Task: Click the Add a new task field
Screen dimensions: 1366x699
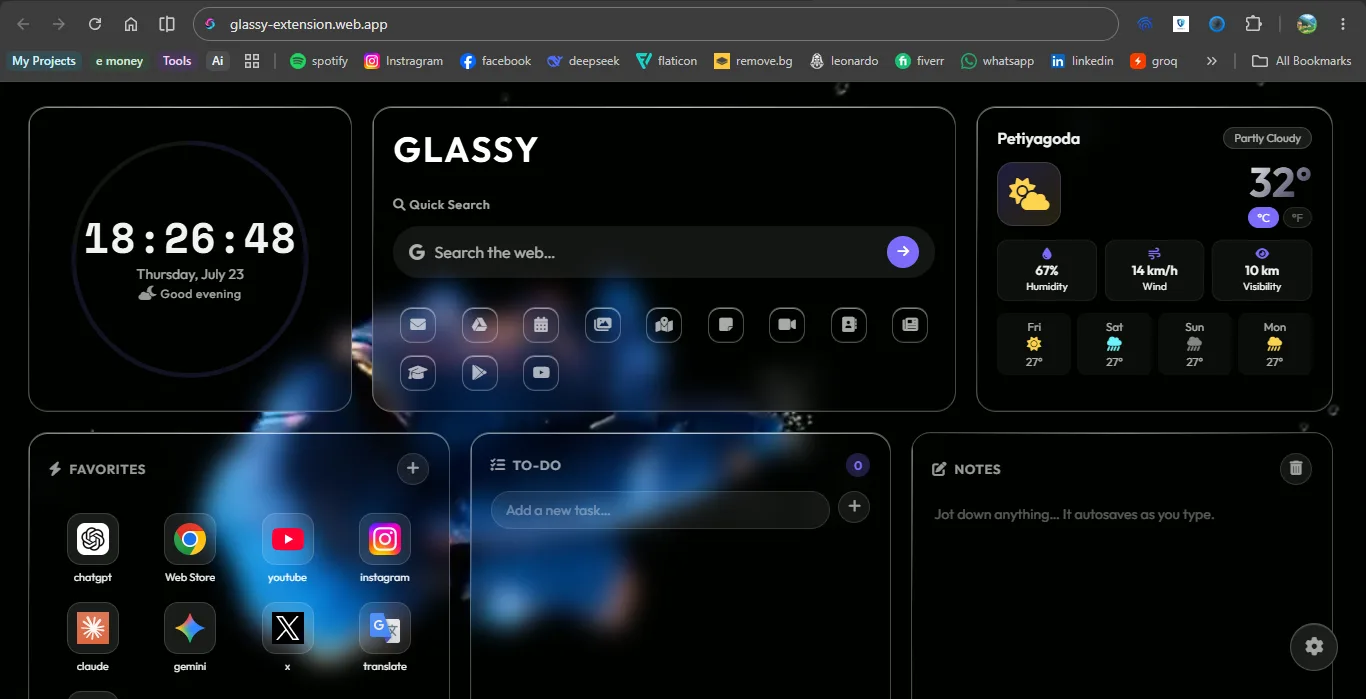Action: click(660, 510)
